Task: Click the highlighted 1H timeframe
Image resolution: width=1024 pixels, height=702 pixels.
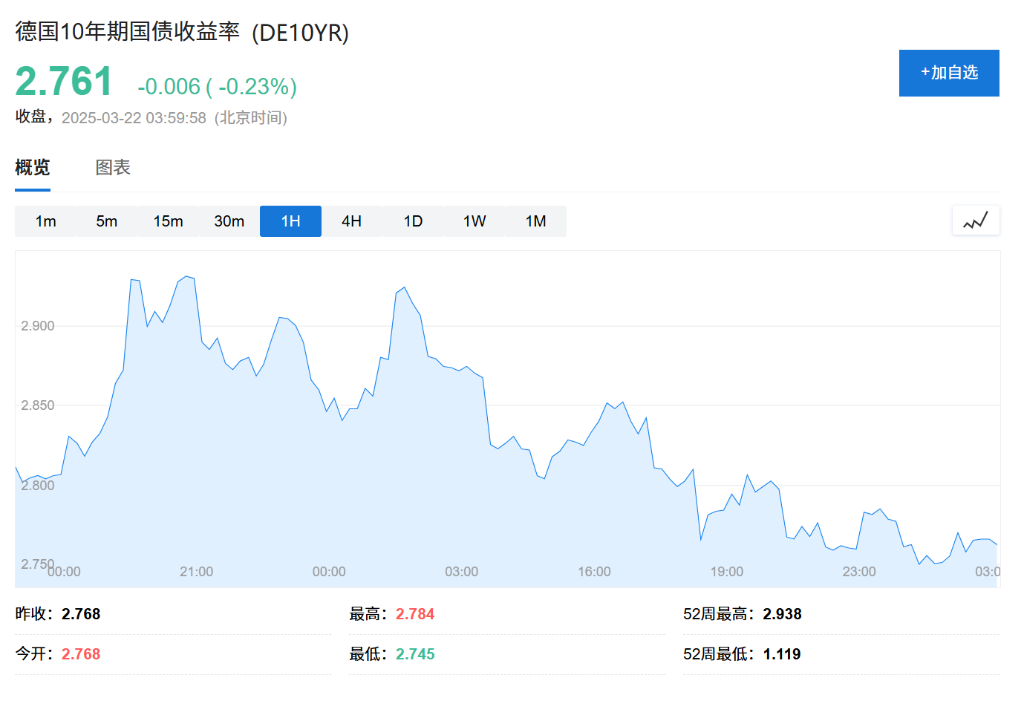Action: (290, 221)
